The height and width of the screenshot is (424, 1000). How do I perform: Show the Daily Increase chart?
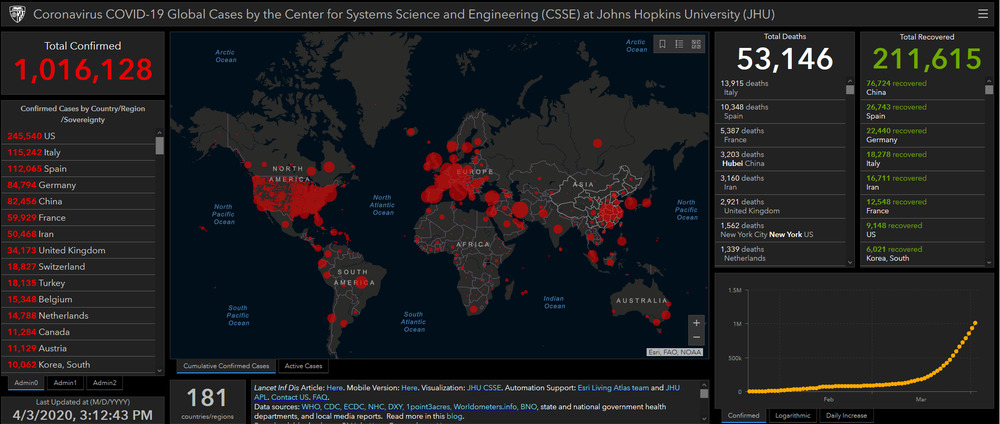(846, 415)
